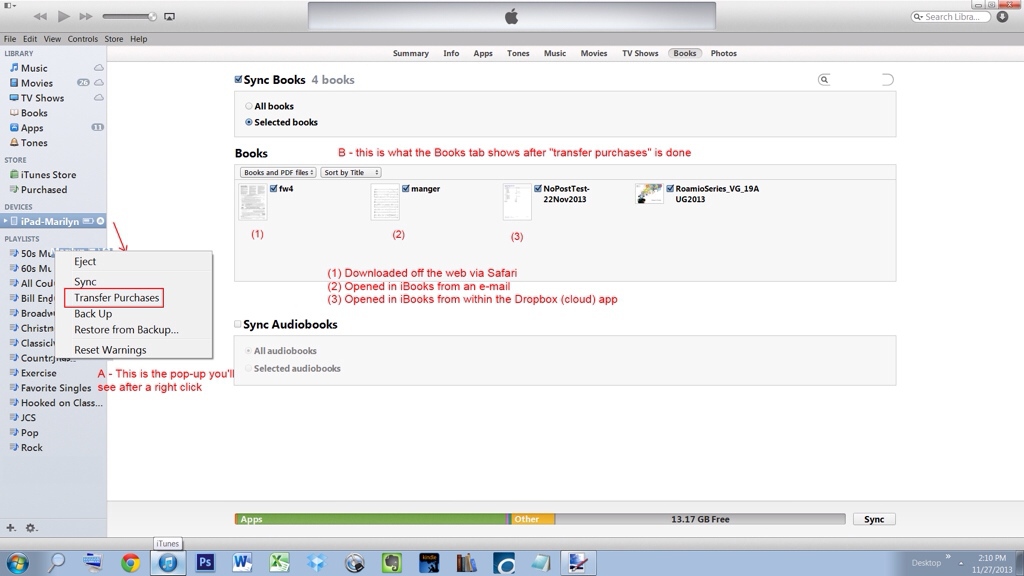Select the Selected books radio button
Screen dimensions: 1024x576
249,122
